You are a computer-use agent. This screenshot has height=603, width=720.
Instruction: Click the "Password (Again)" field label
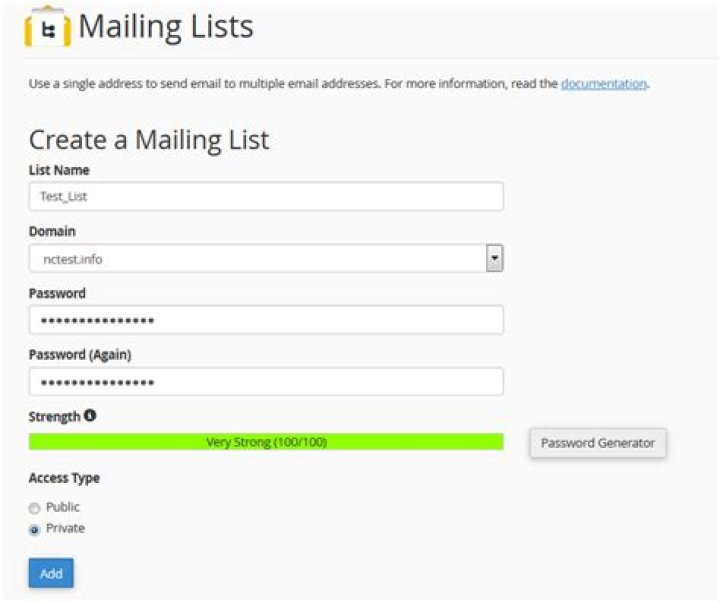80,355
